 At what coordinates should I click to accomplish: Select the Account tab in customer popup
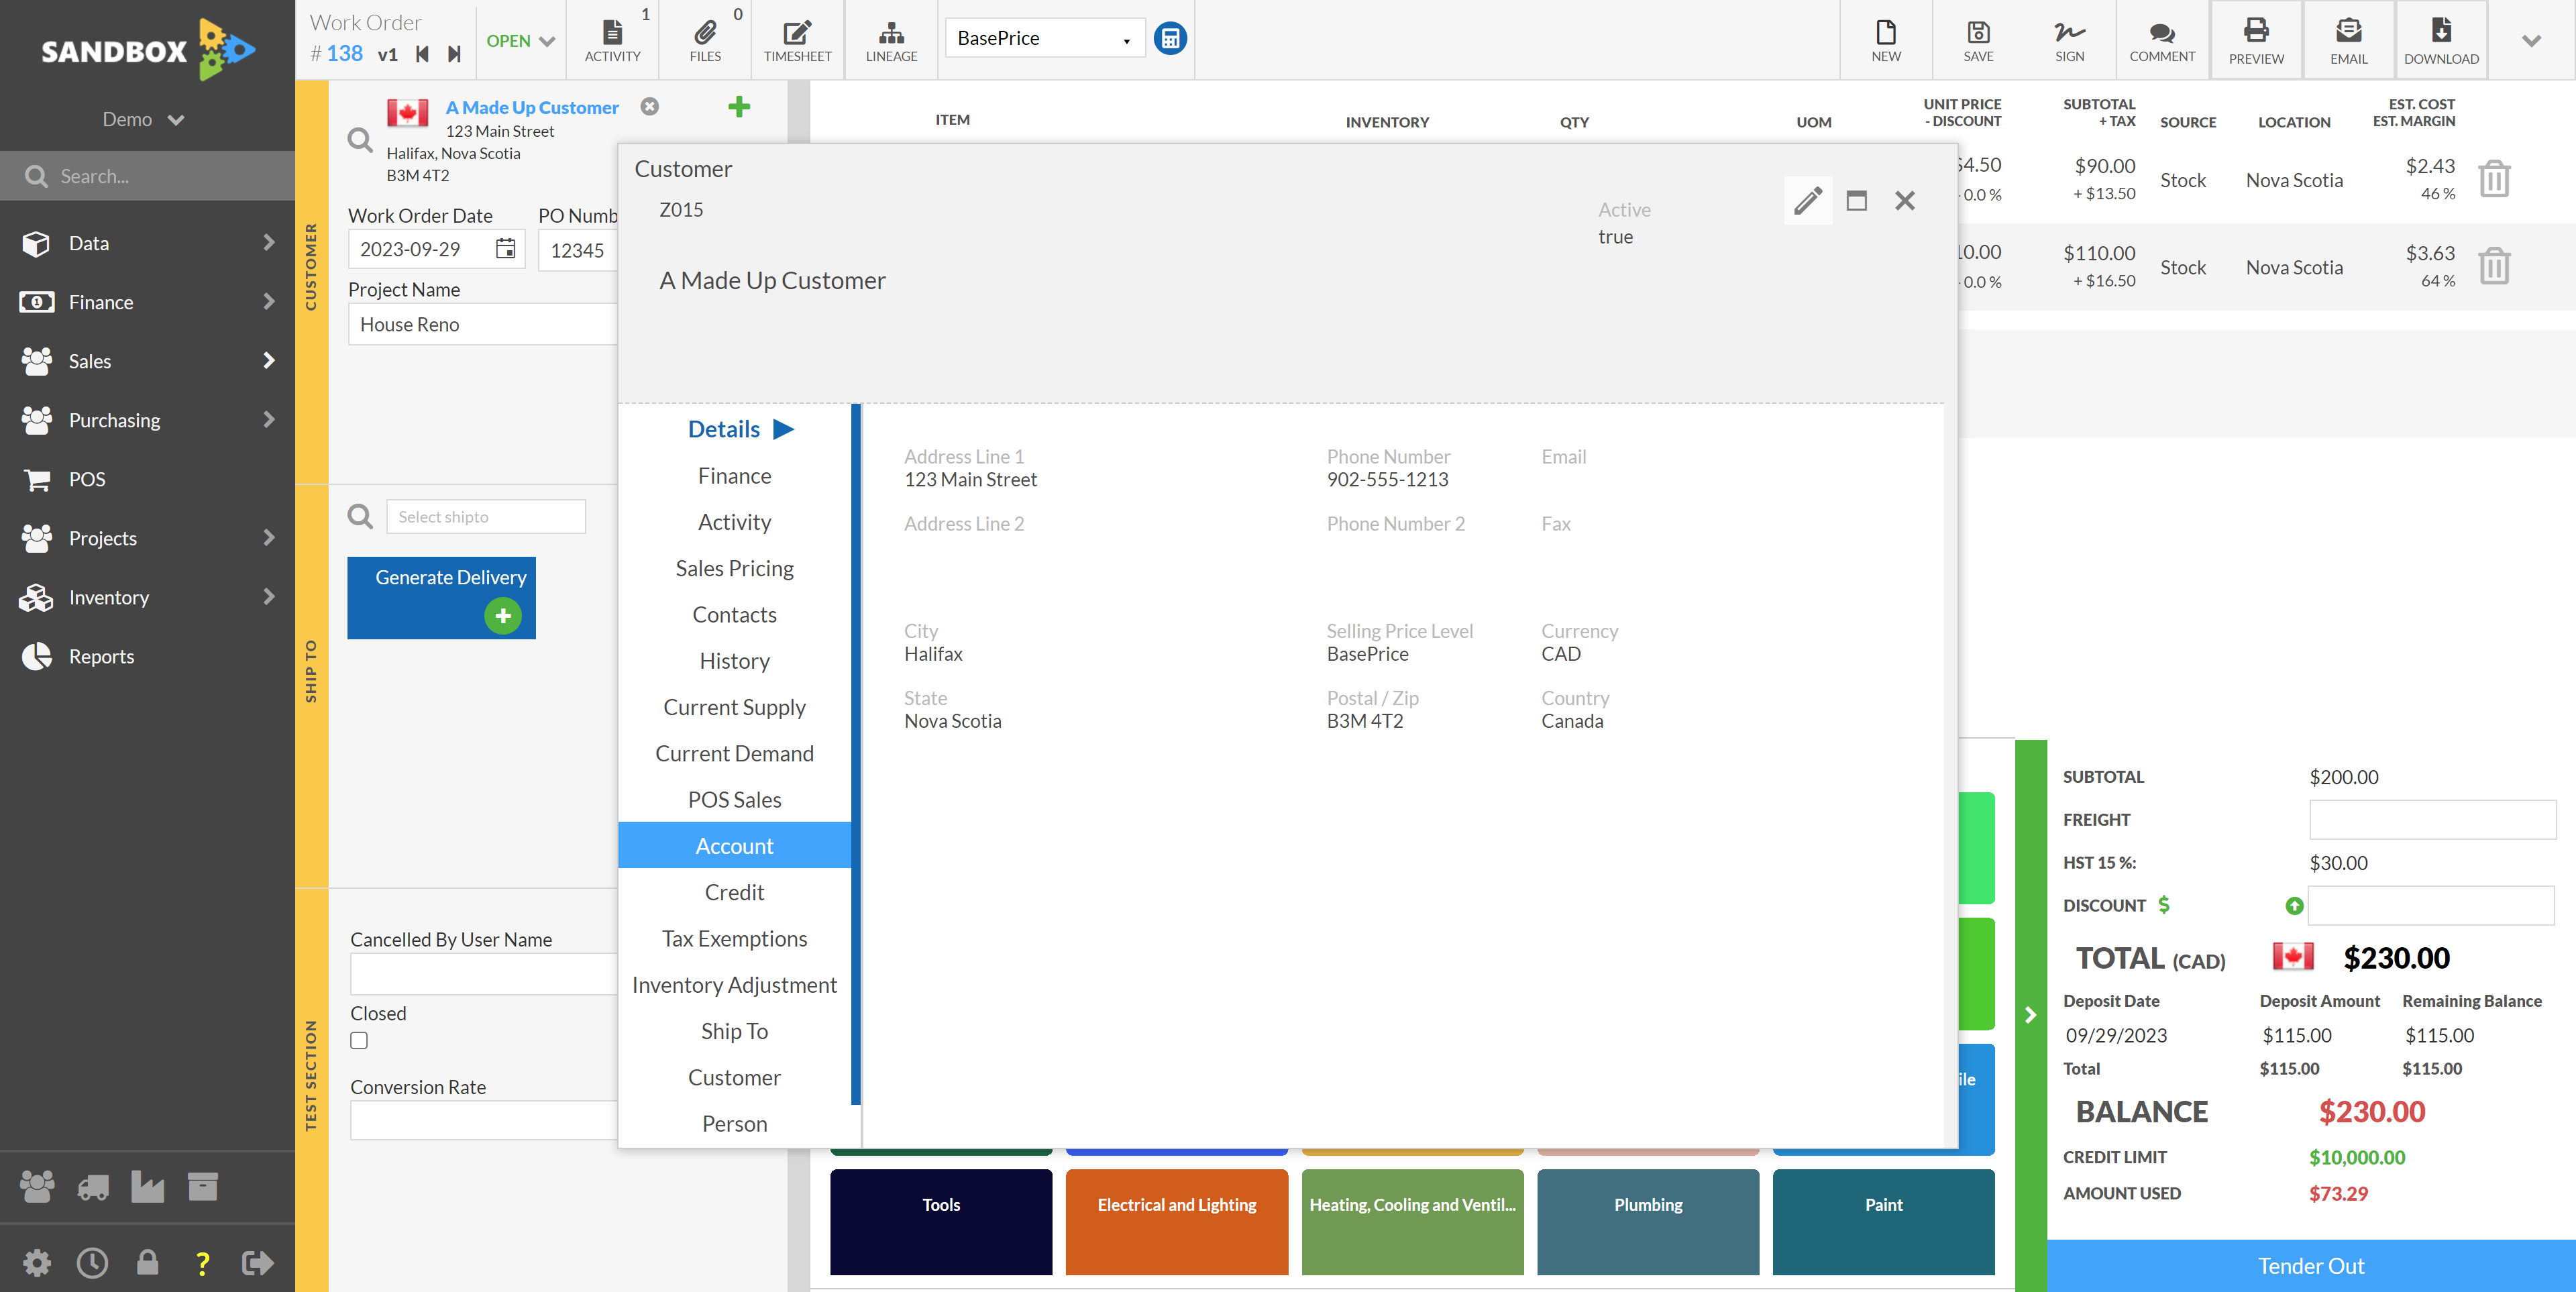tap(734, 846)
